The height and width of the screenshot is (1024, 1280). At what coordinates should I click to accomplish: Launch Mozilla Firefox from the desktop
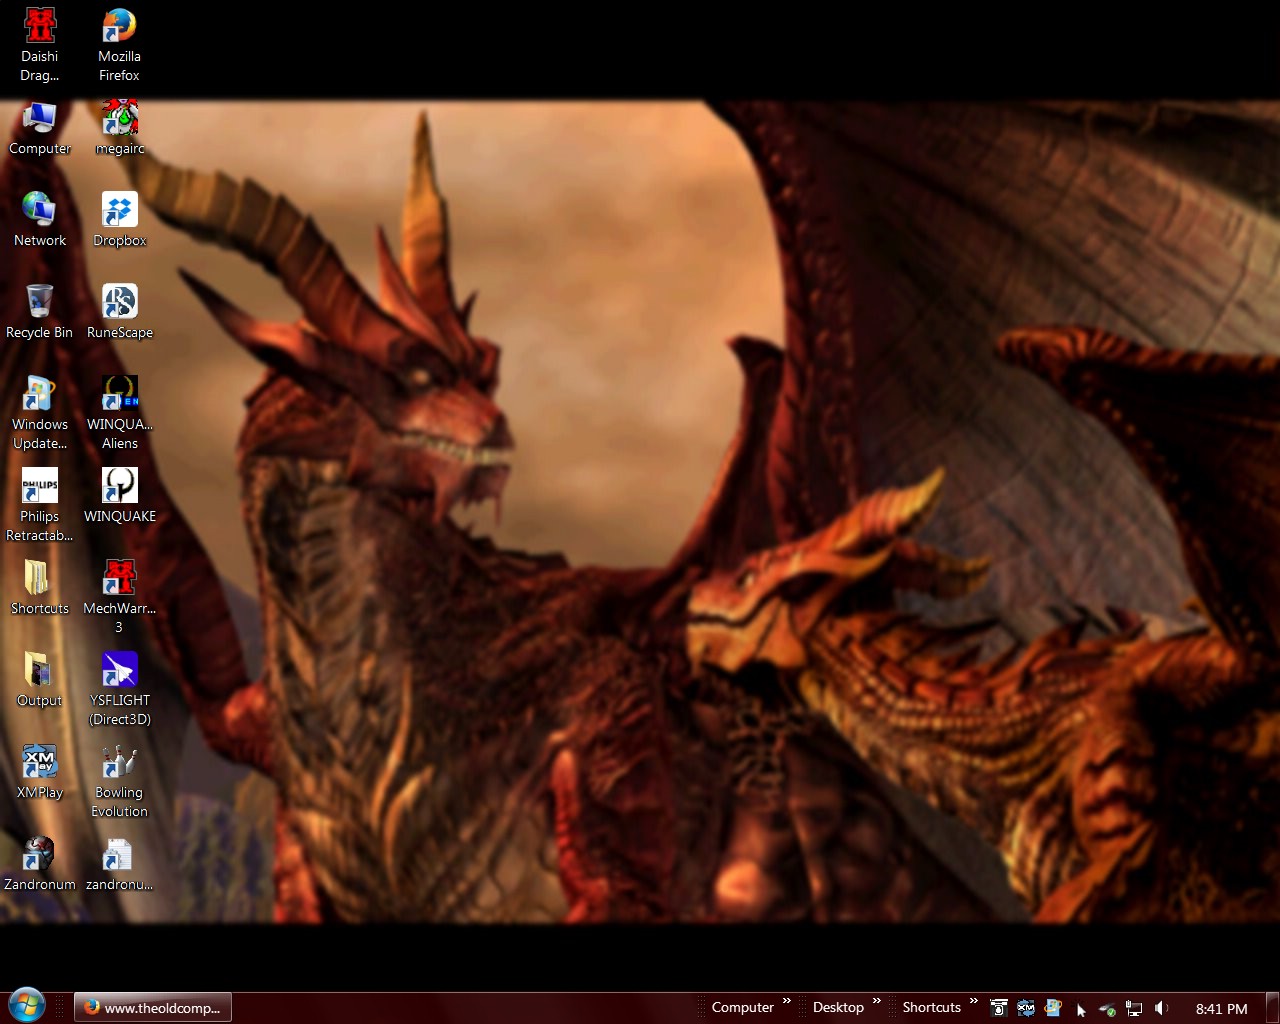(119, 45)
